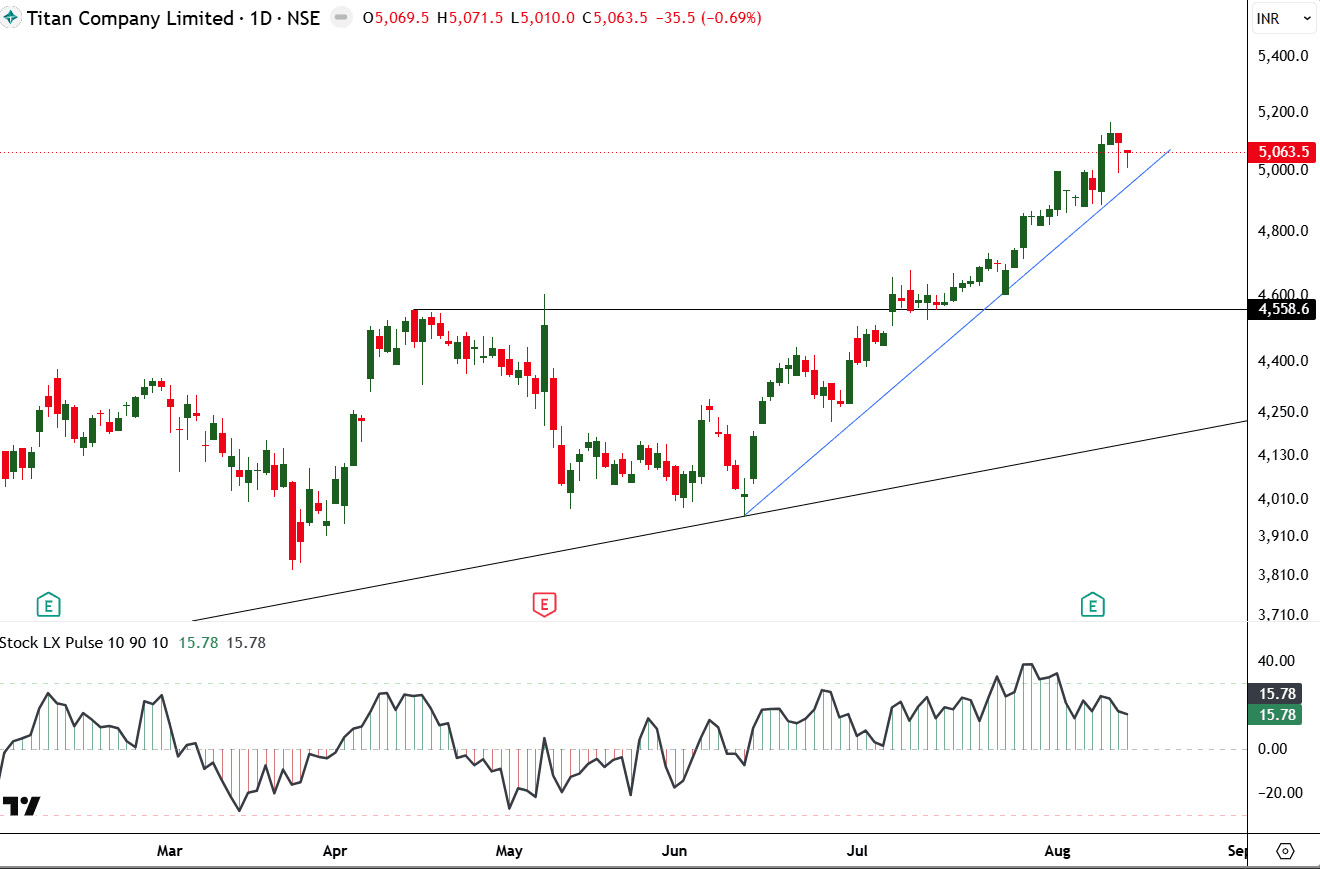
Task: Select the Stock LX Pulse indicator legend
Action: coord(83,642)
